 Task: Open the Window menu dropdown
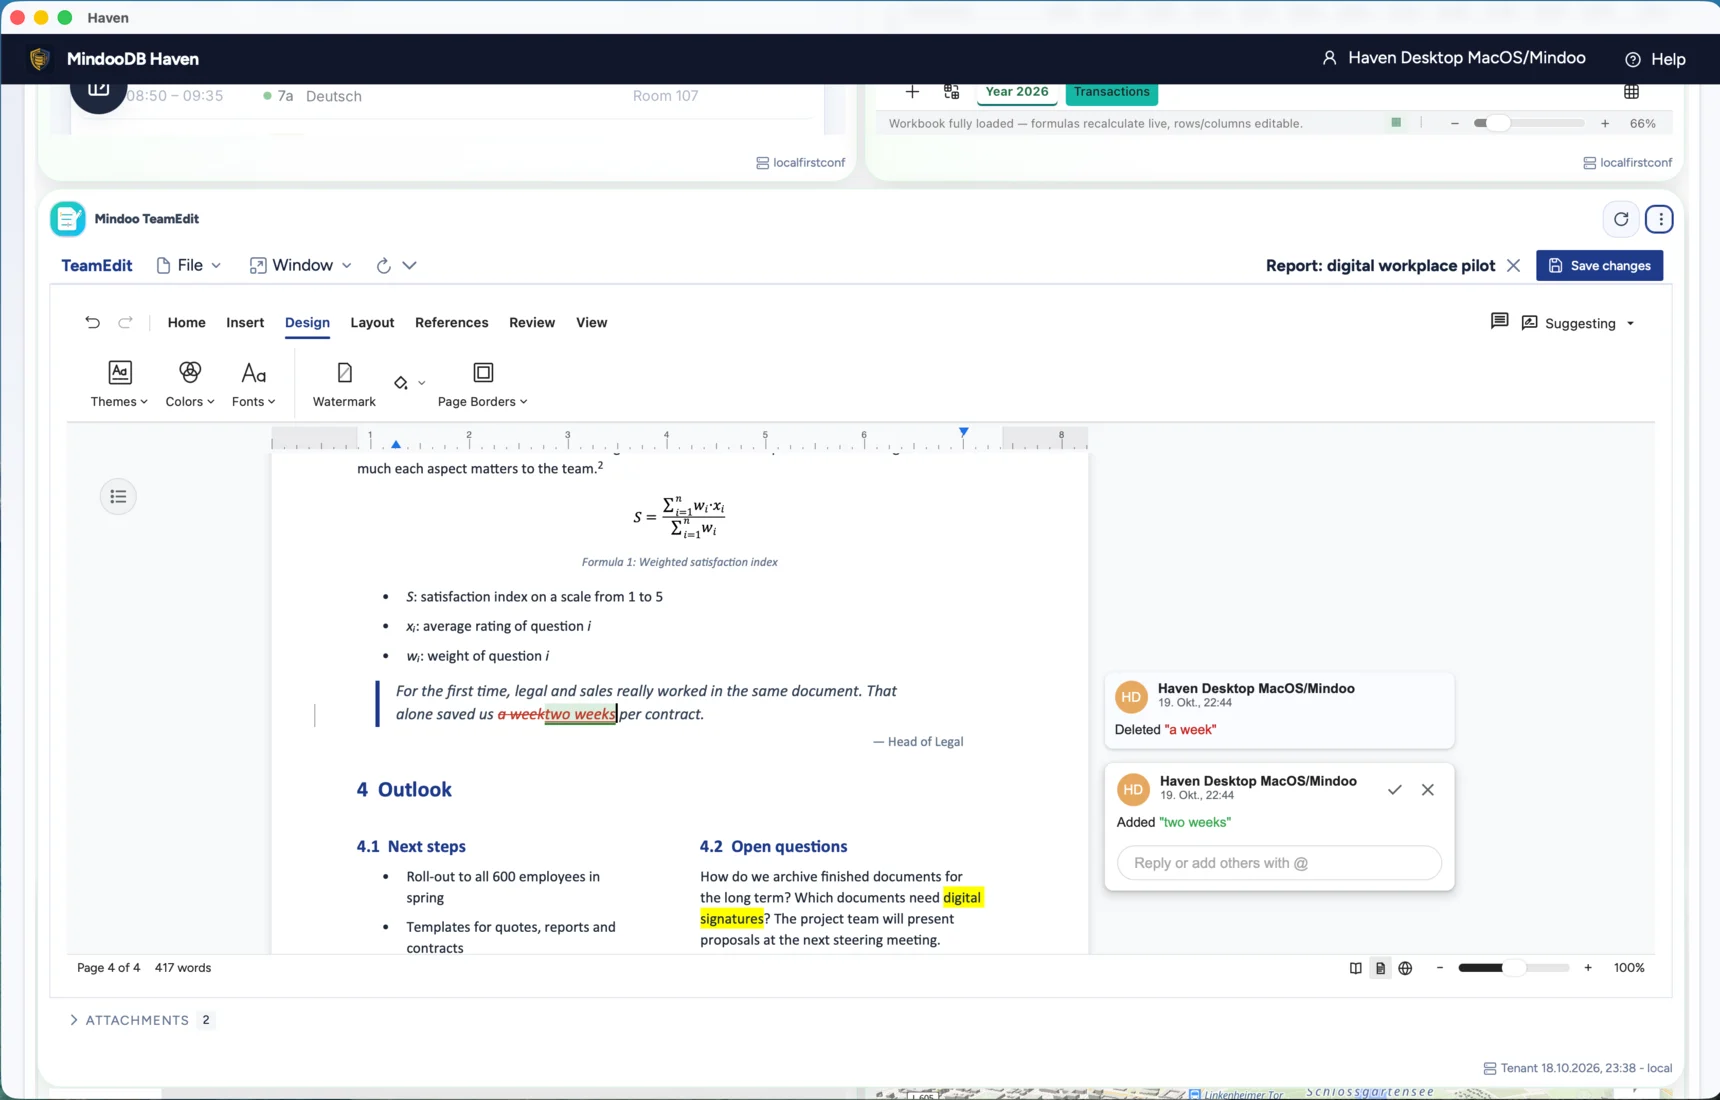coord(301,265)
